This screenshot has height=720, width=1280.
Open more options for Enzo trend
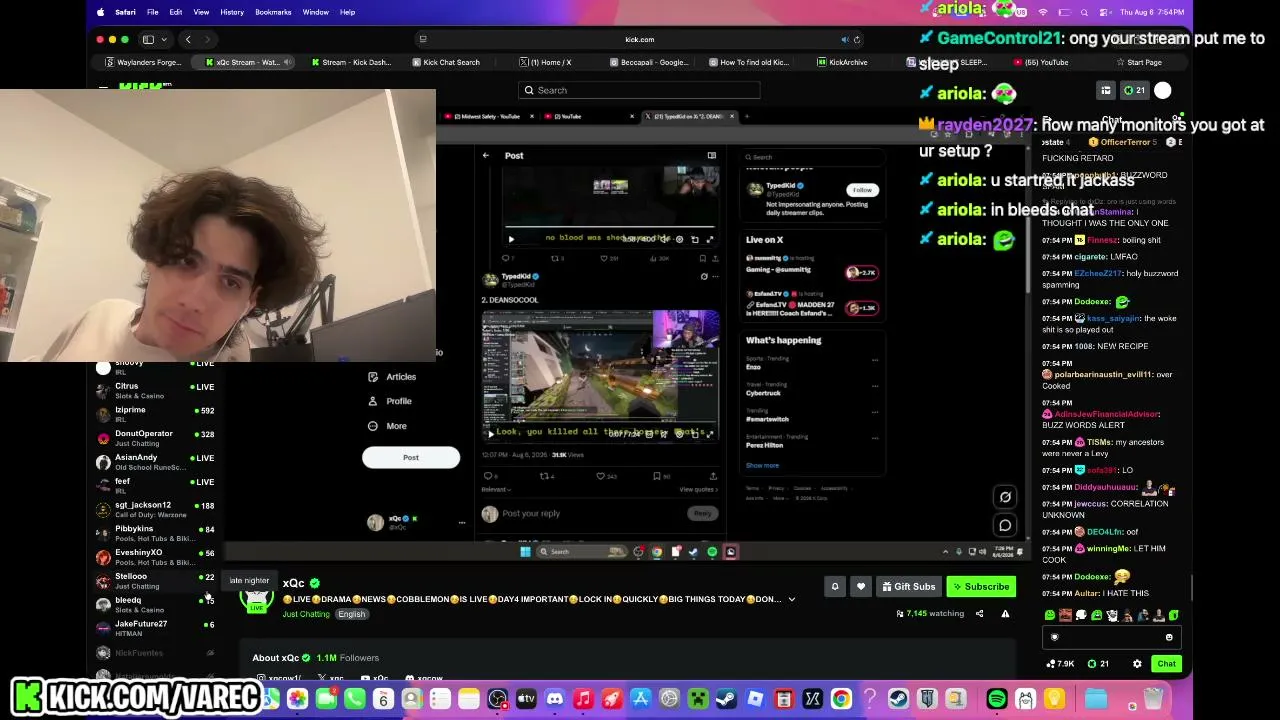pos(875,361)
